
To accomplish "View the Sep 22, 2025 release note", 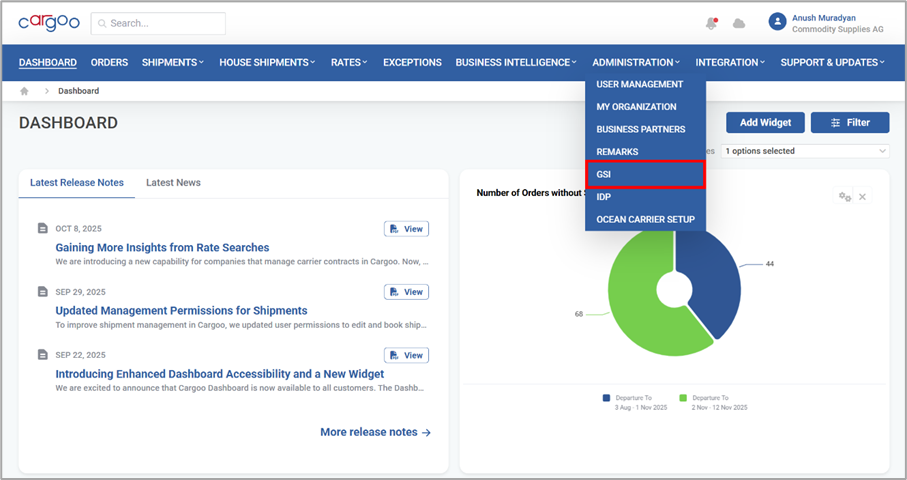I will [406, 355].
